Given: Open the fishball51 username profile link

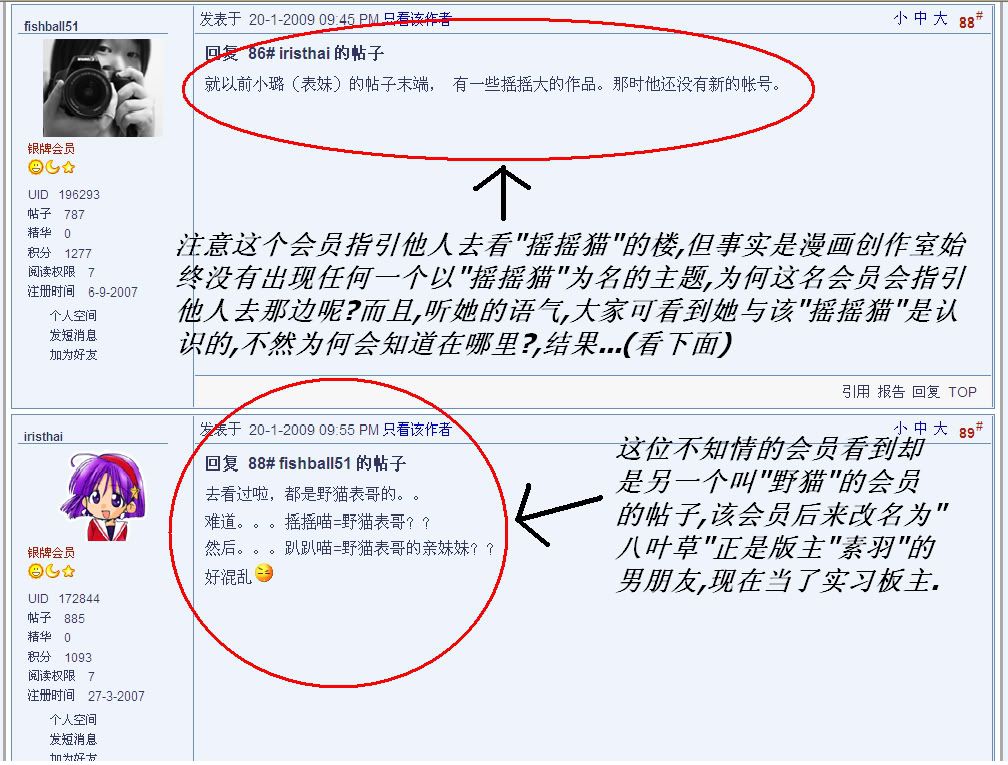Looking at the screenshot, I should (x=51, y=26).
